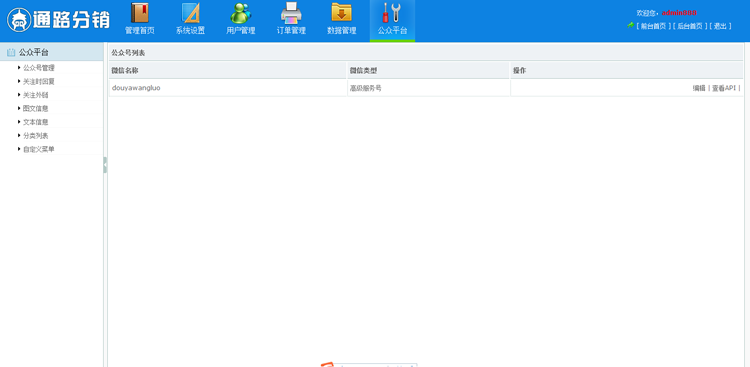
Task: Open 系统设置 ruler icon
Action: click(x=190, y=13)
